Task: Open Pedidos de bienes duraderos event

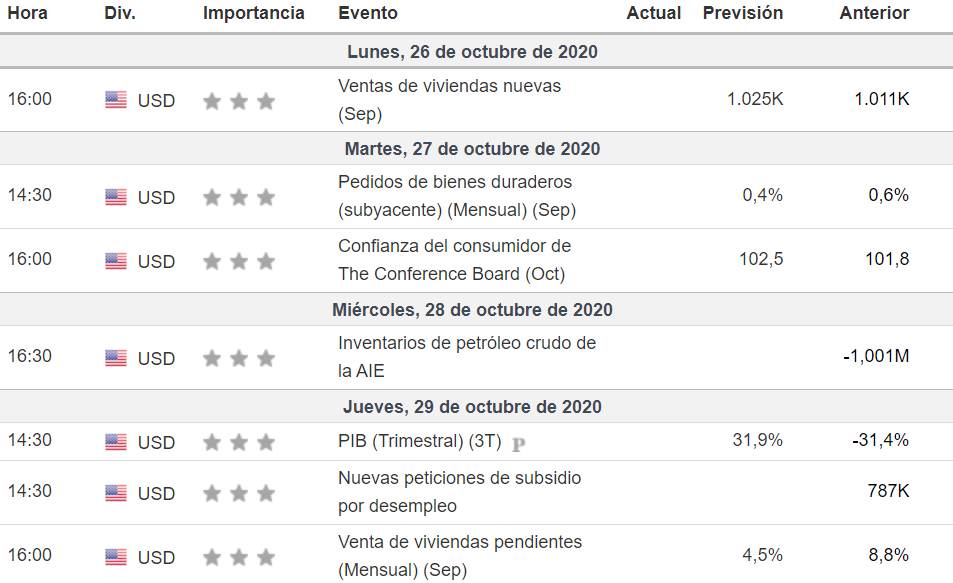Action: tap(454, 182)
